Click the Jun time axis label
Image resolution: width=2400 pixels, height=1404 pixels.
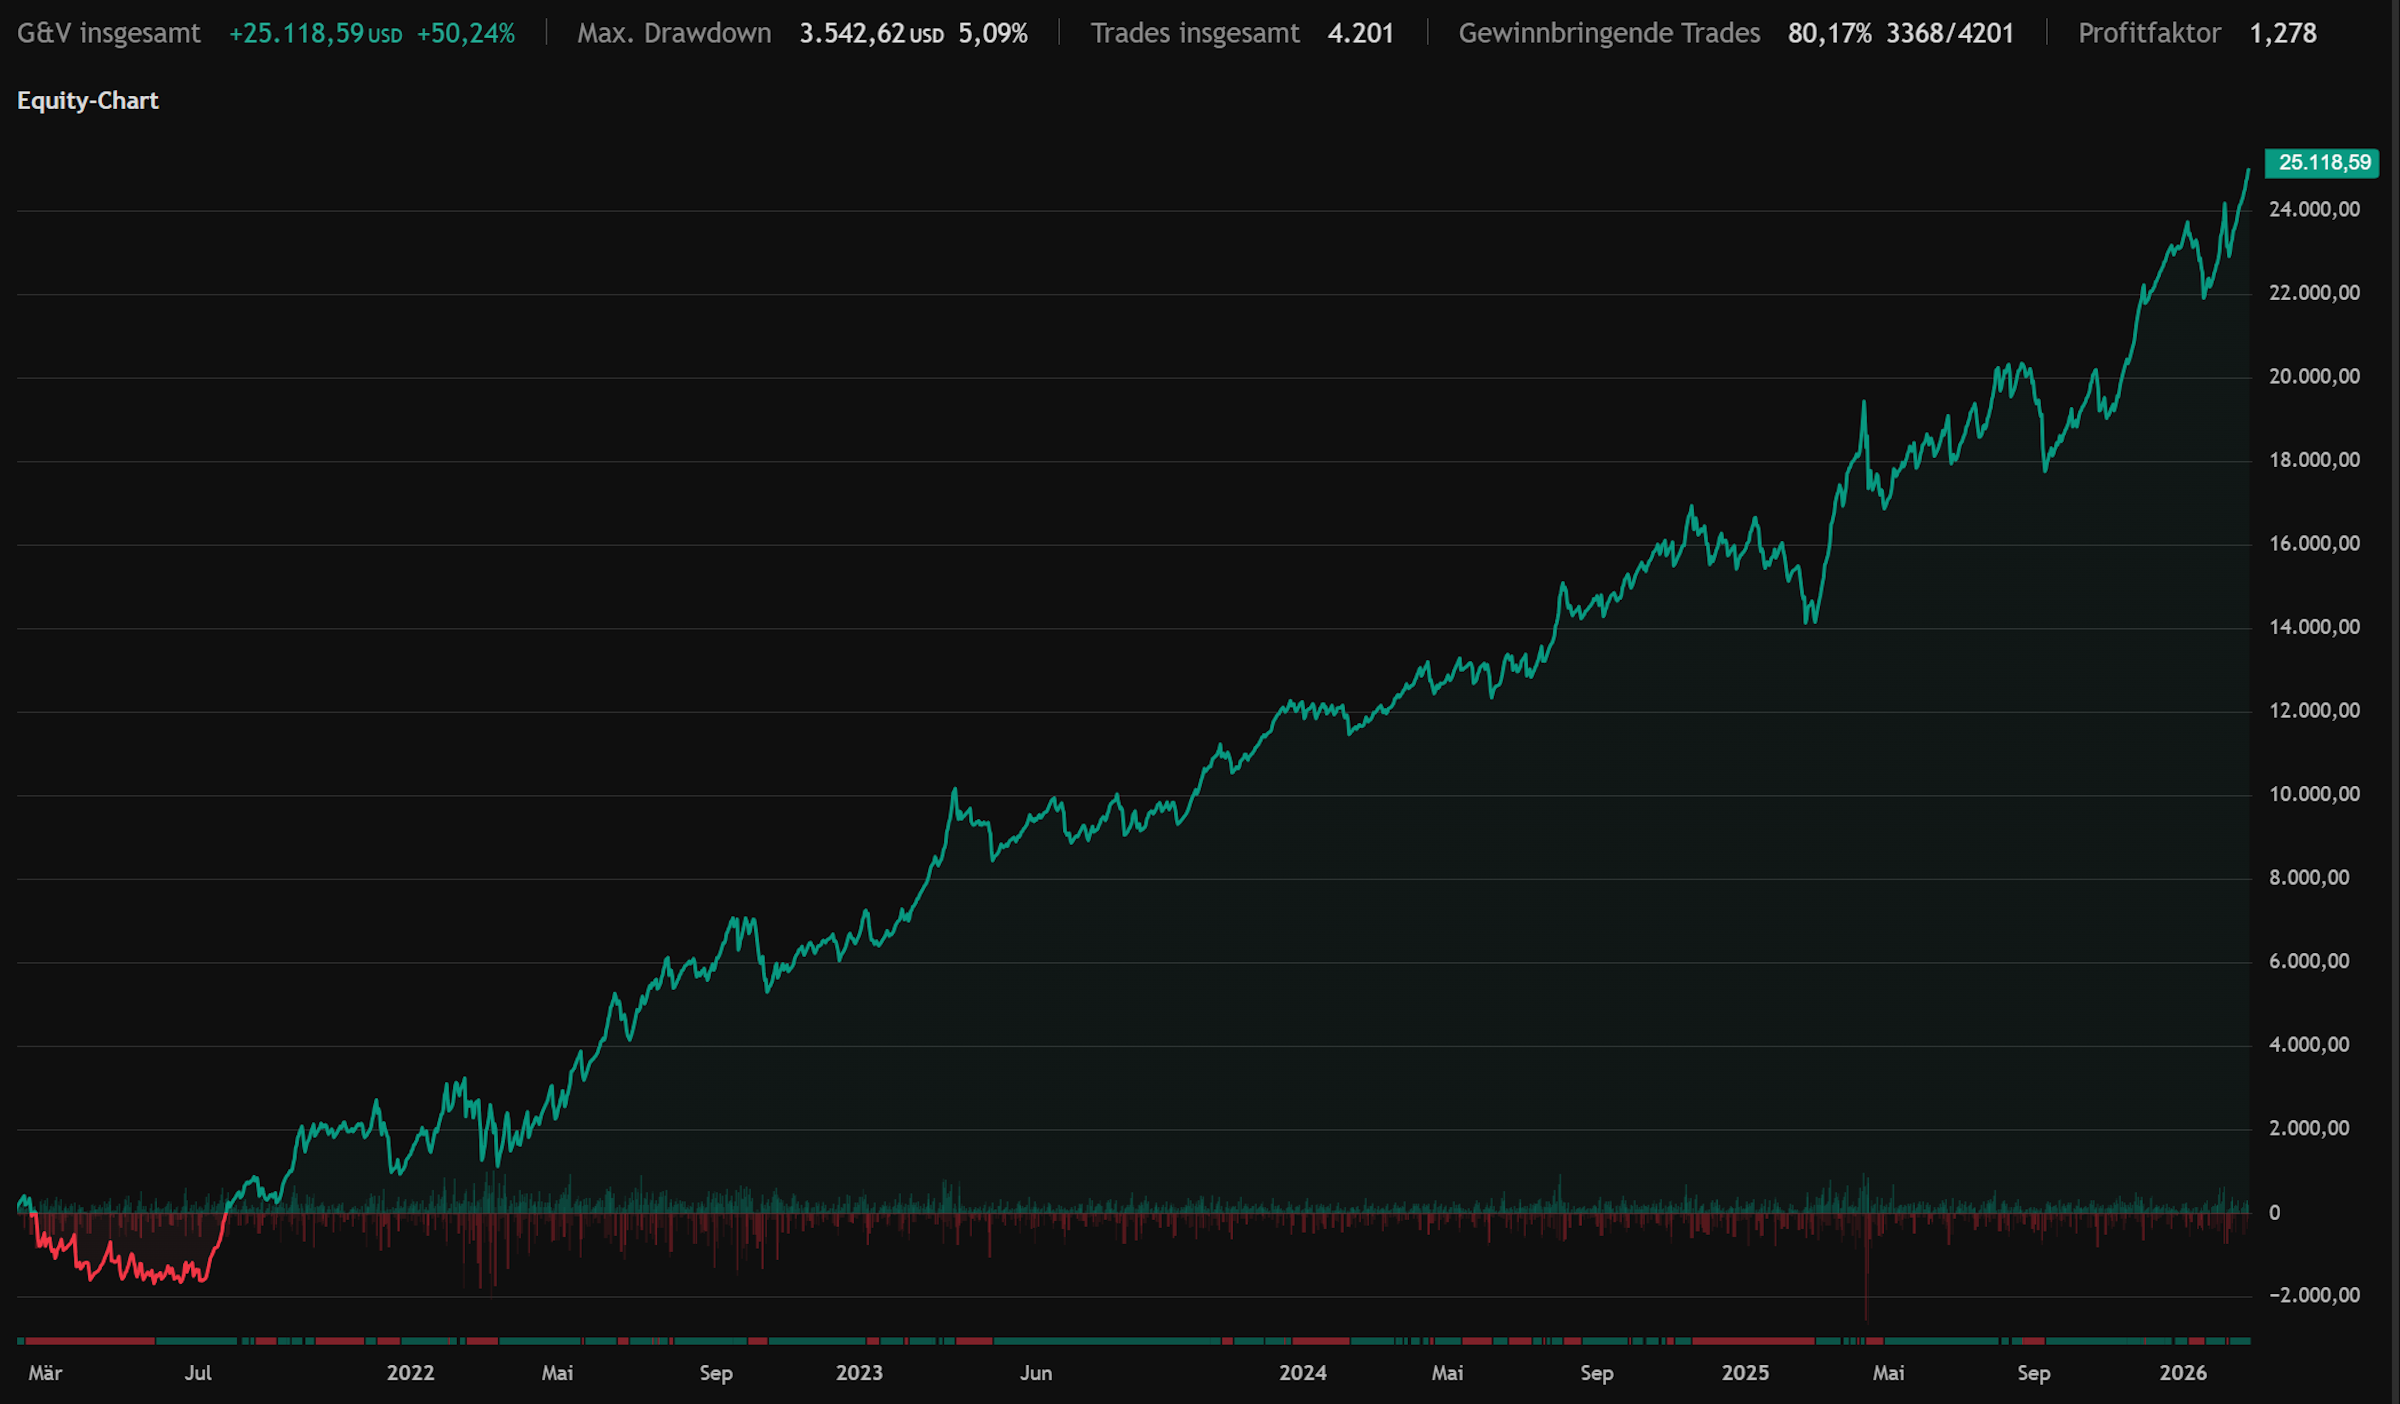point(1036,1373)
